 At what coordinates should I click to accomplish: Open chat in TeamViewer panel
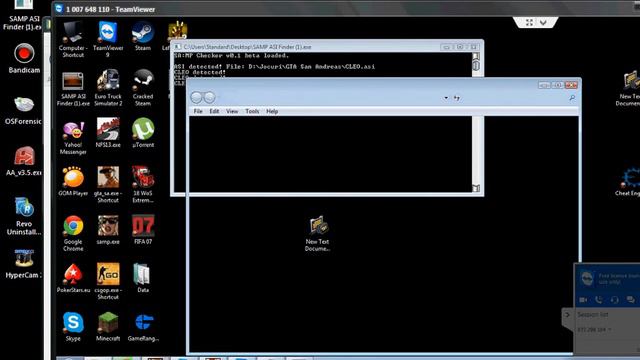pyautogui.click(x=631, y=300)
